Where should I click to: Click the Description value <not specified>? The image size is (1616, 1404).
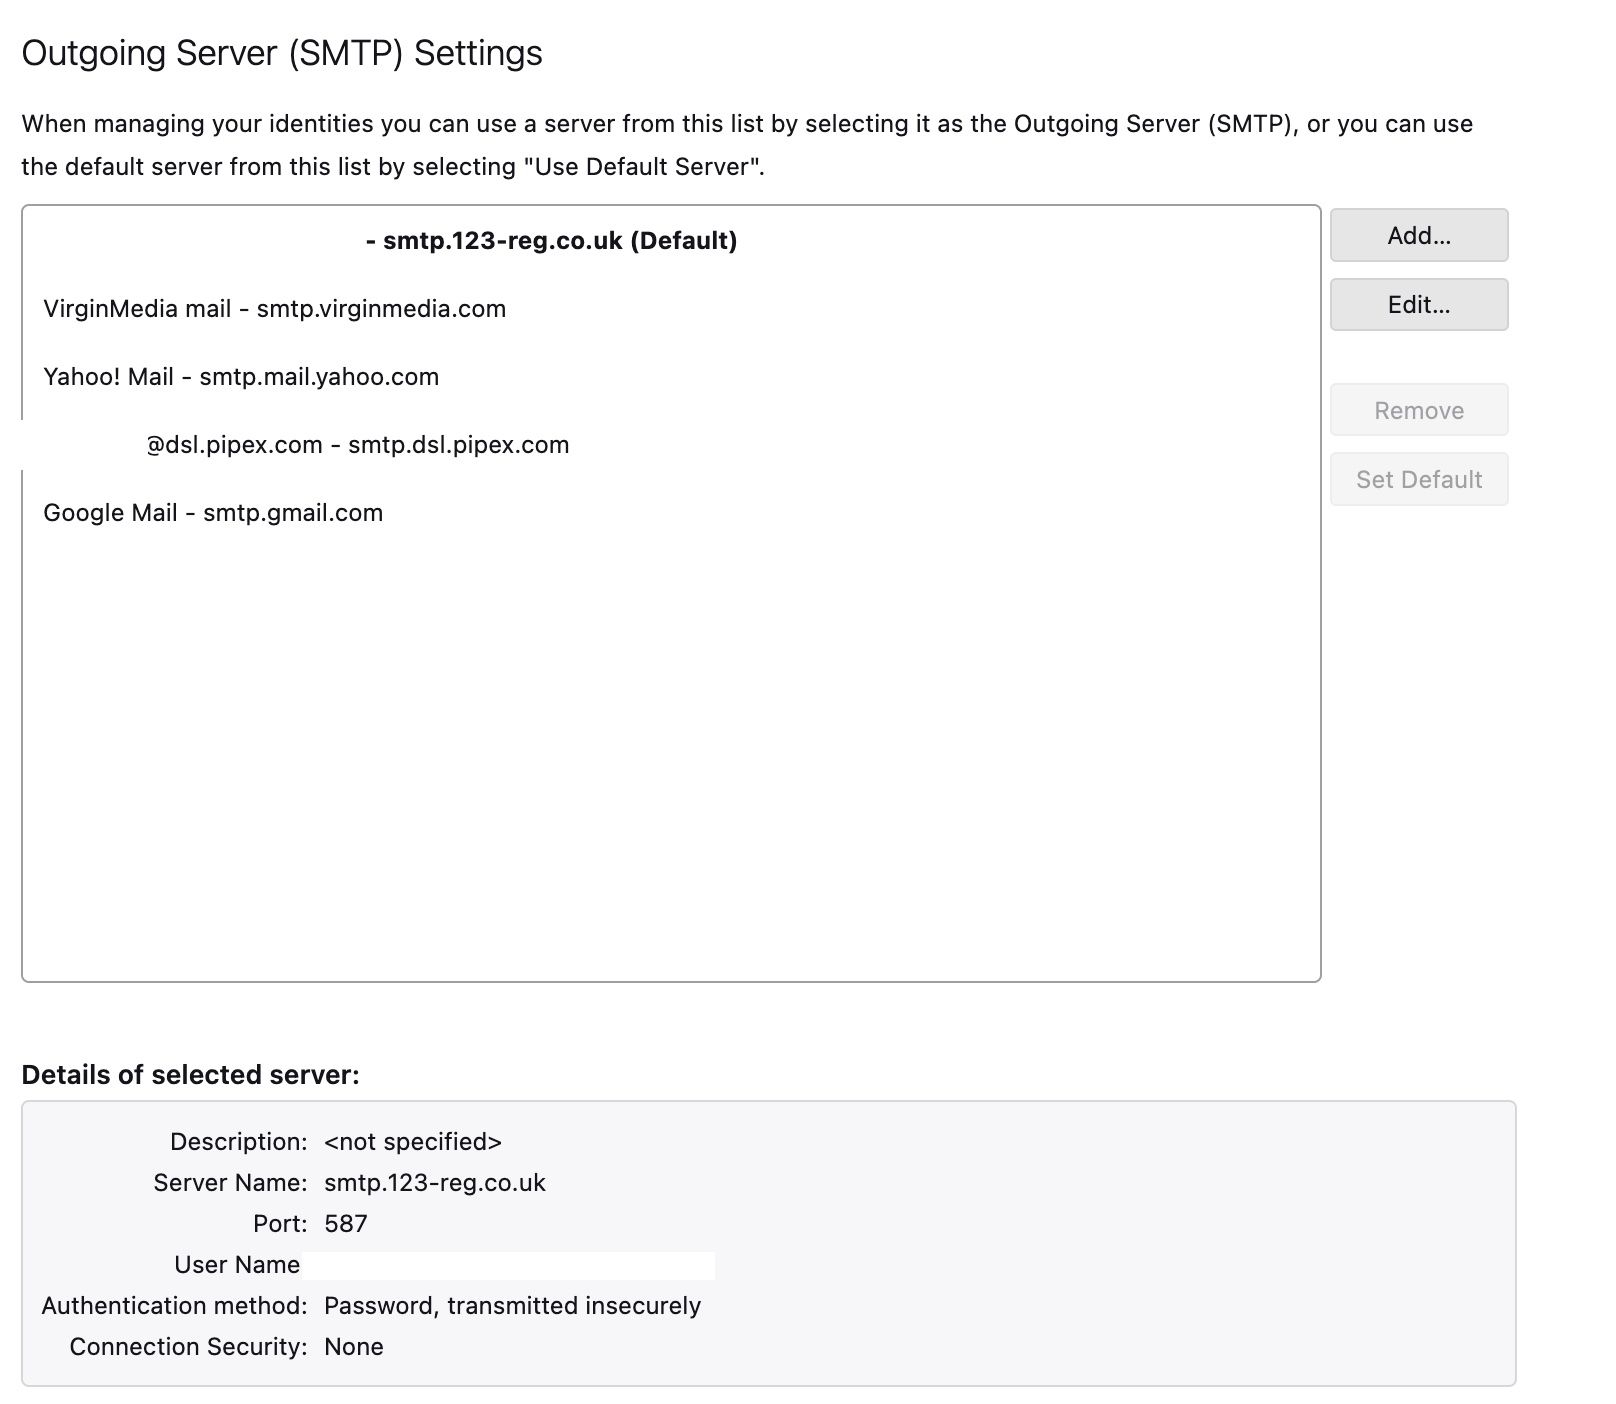click(x=413, y=1142)
